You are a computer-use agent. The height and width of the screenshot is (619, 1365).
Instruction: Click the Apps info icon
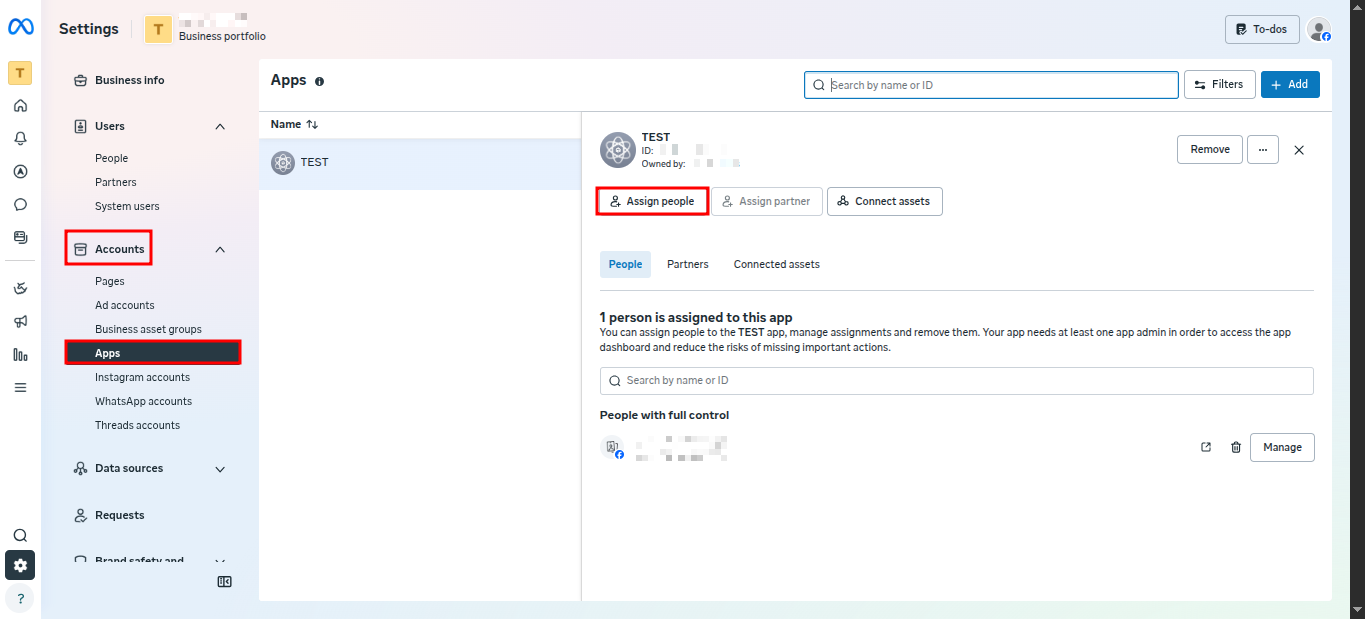320,82
